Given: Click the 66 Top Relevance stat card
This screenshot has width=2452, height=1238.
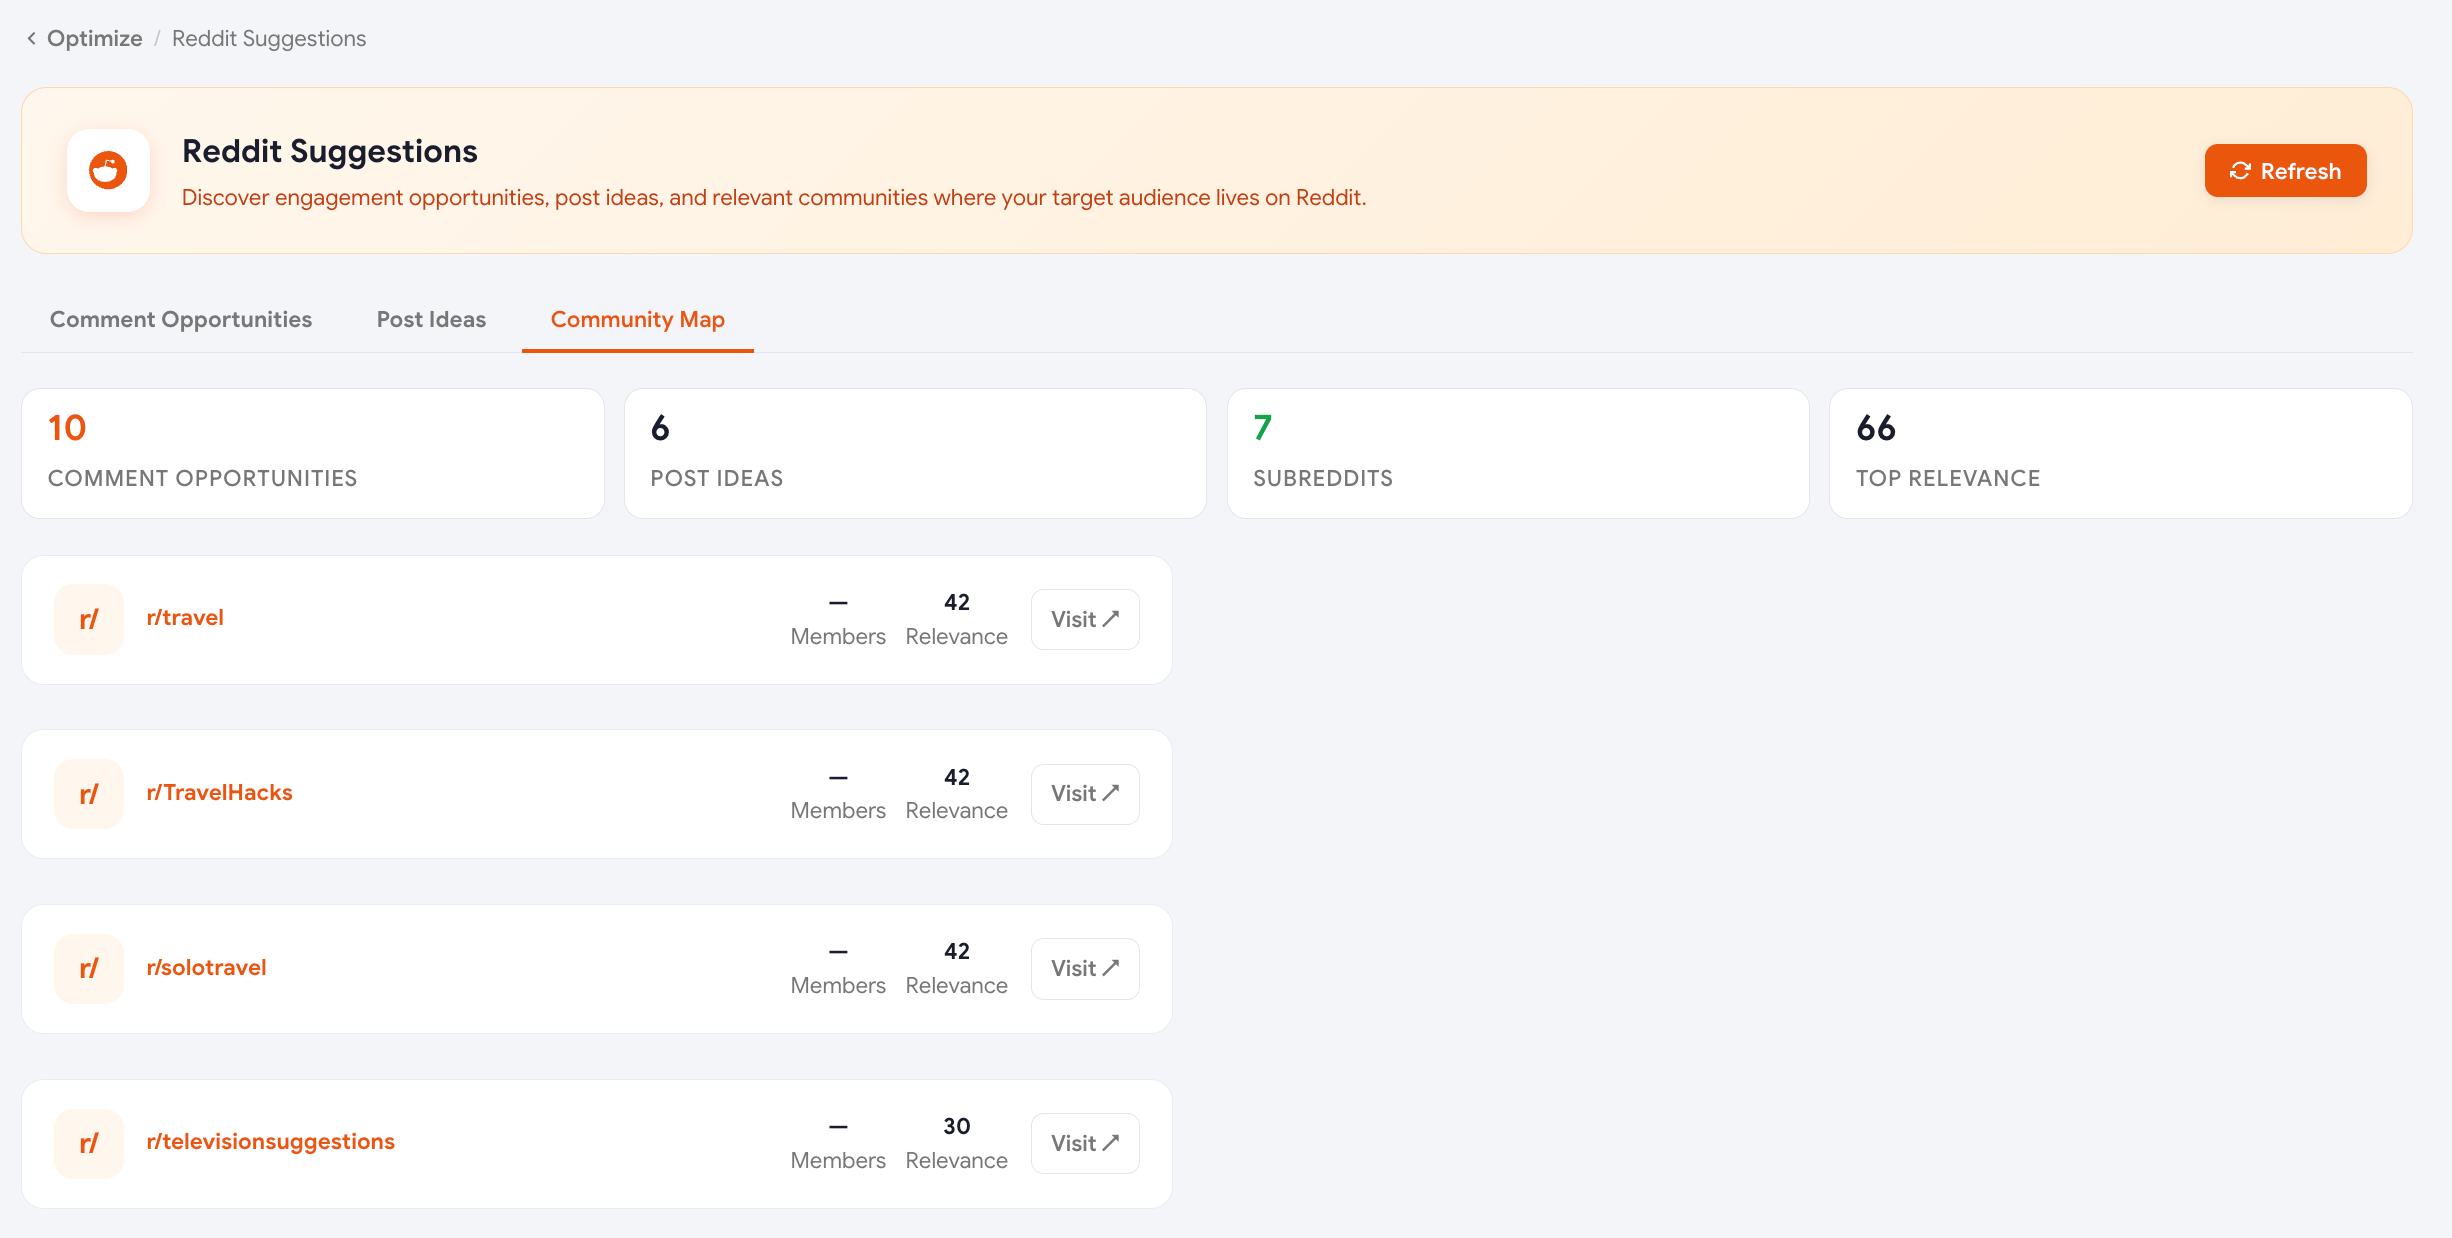Looking at the screenshot, I should 2121,453.
